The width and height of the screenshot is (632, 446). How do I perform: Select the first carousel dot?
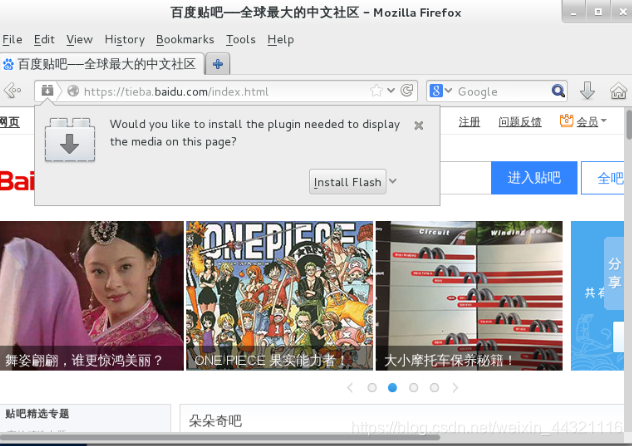pyautogui.click(x=372, y=388)
